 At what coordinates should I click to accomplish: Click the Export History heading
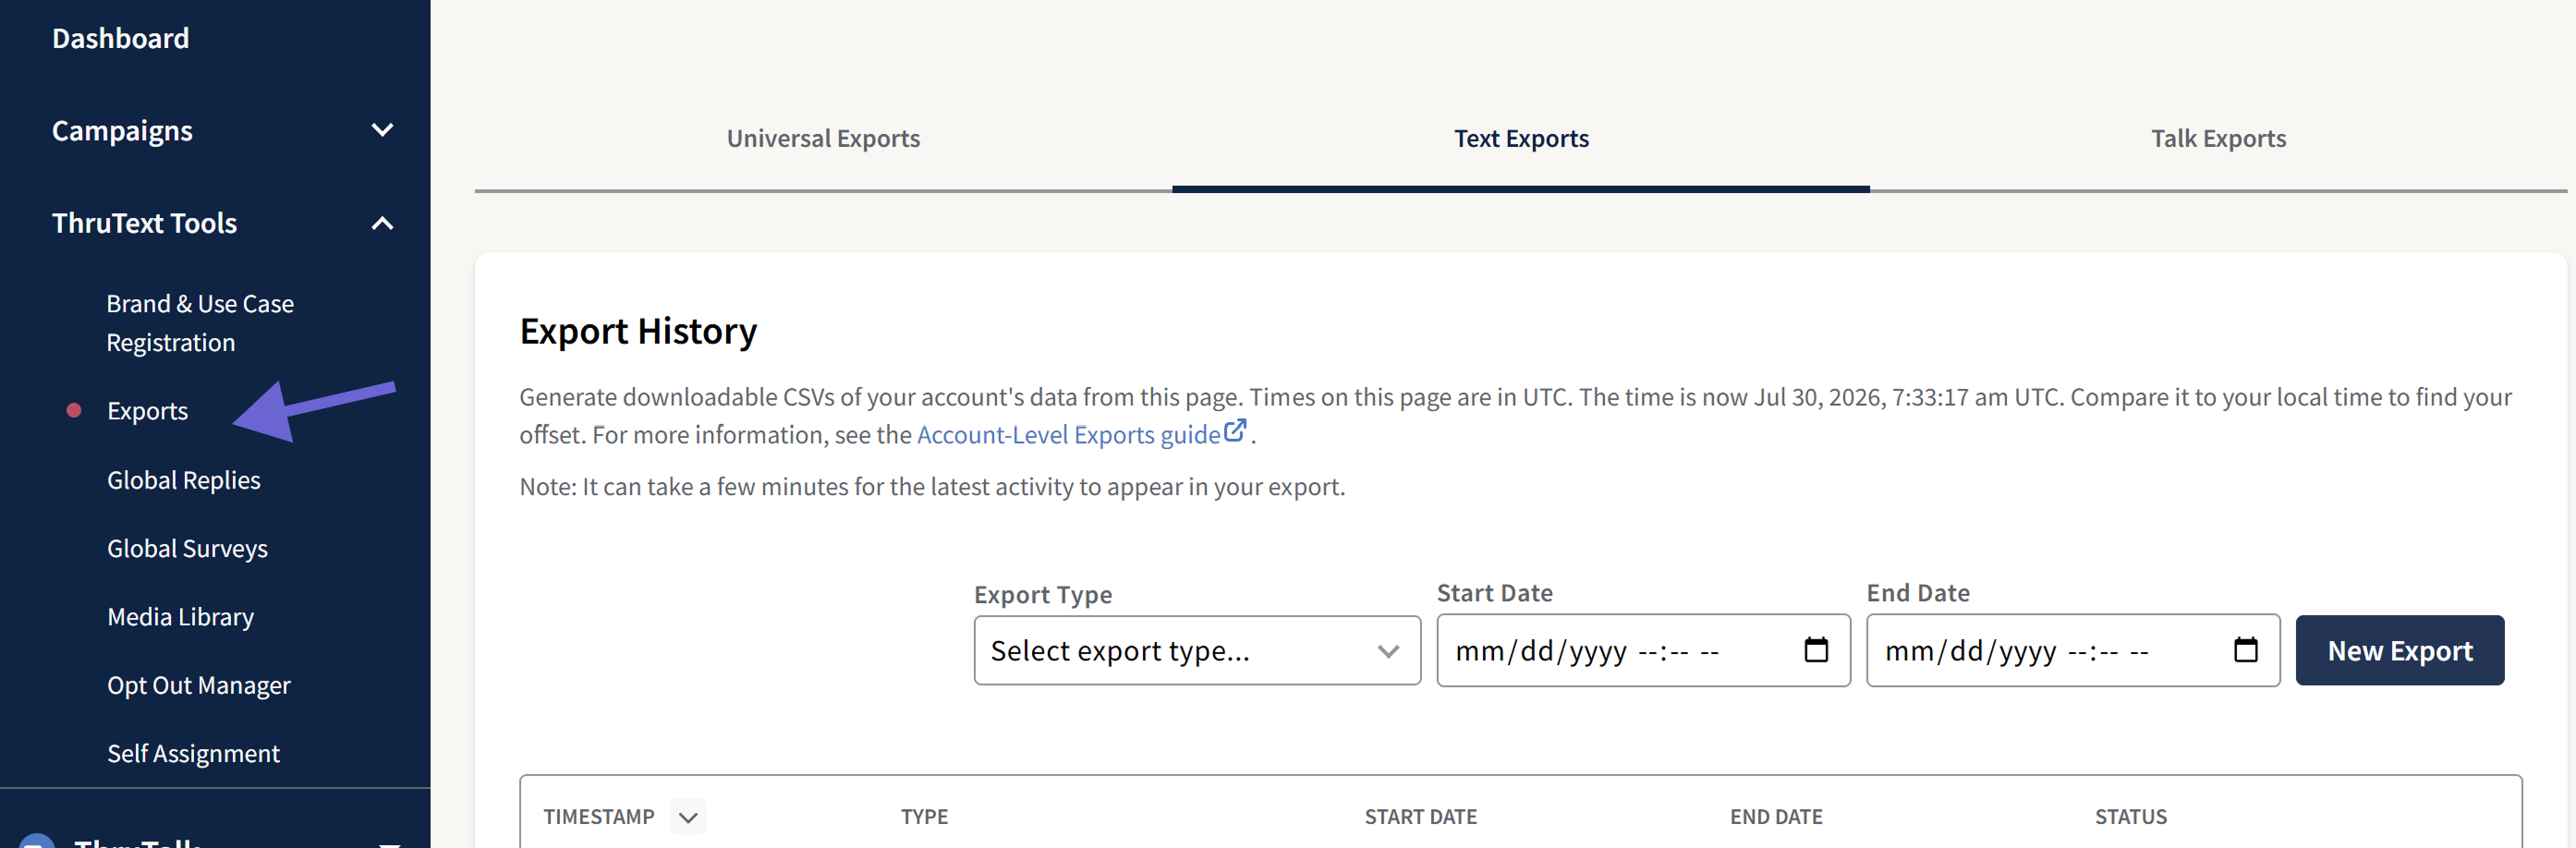(638, 331)
